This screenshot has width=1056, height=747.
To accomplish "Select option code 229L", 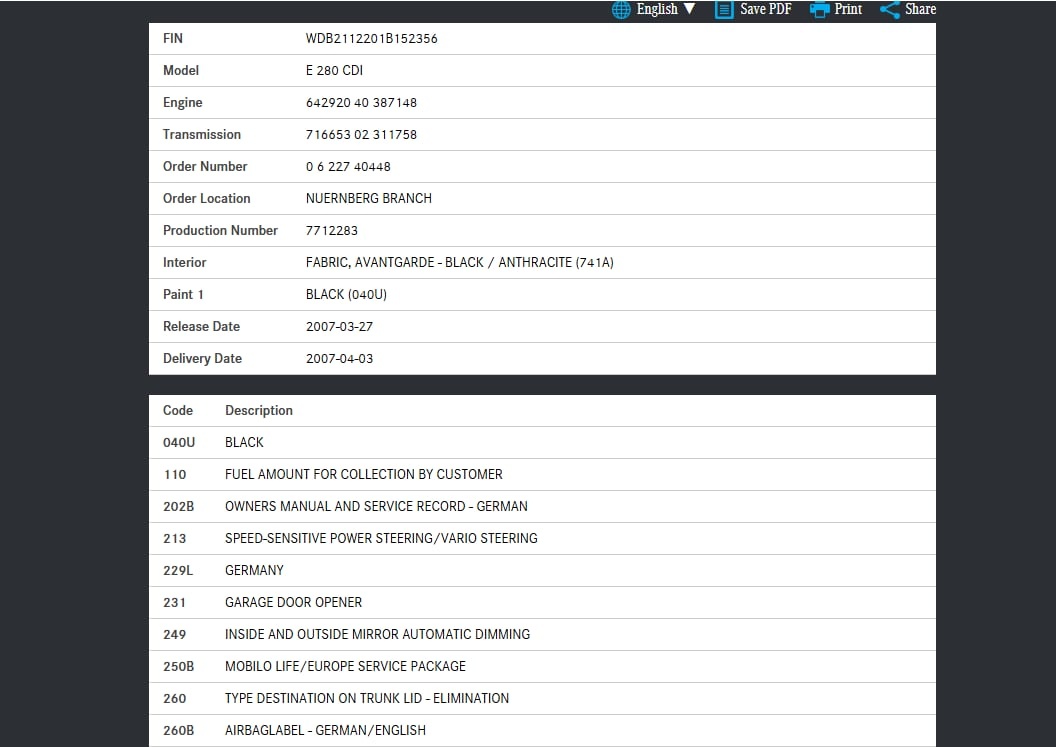I will (x=178, y=571).
